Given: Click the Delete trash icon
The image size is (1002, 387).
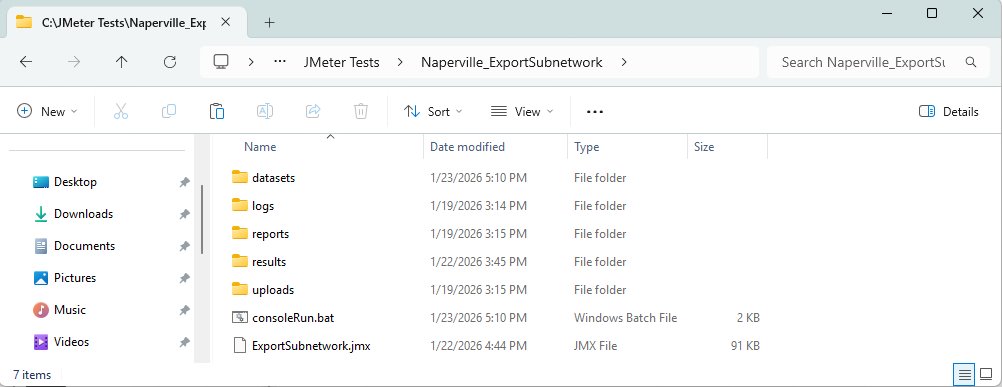Looking at the screenshot, I should pyautogui.click(x=361, y=111).
